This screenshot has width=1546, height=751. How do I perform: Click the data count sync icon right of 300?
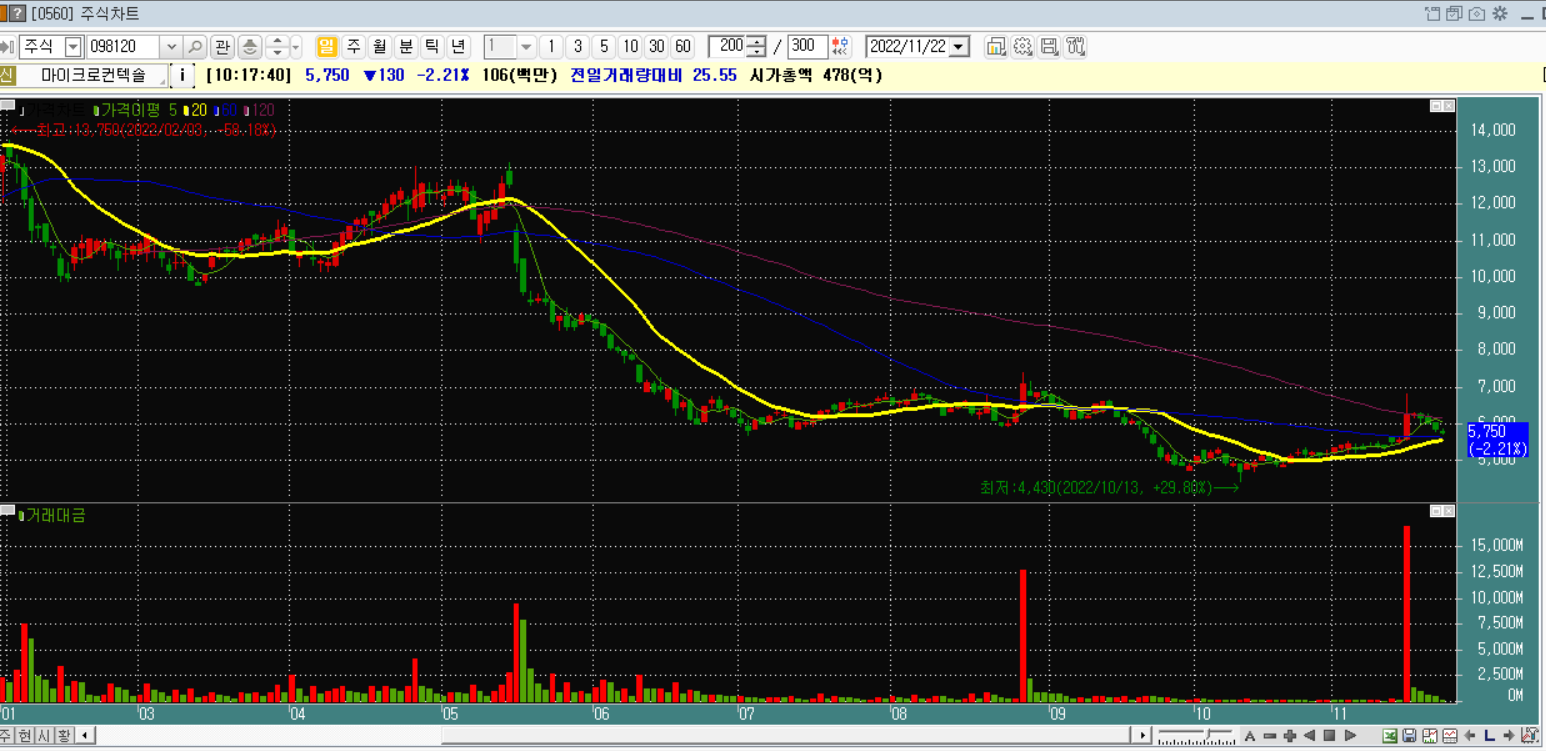coord(841,46)
